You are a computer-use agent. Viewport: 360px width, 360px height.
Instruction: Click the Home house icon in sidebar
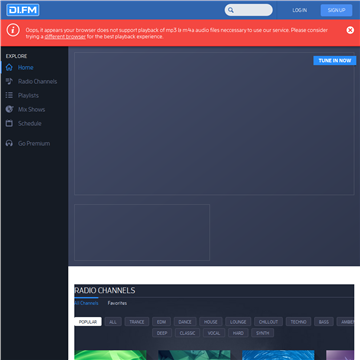tap(9, 67)
